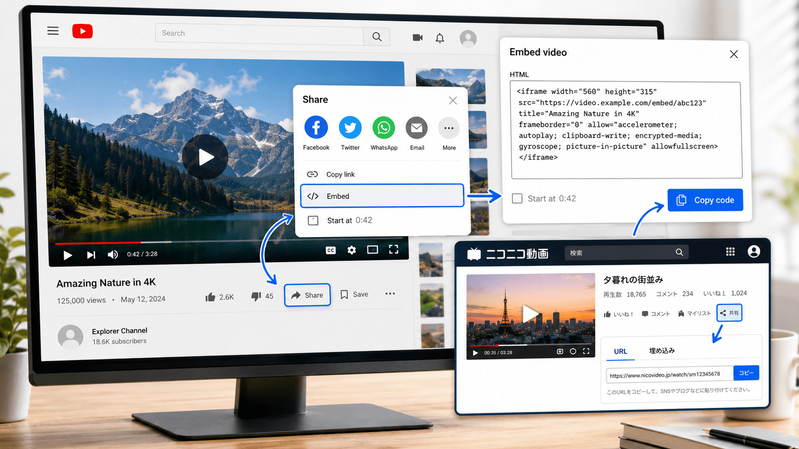799x449 pixels.
Task: Click the Niconico player small play button
Action: 475,353
